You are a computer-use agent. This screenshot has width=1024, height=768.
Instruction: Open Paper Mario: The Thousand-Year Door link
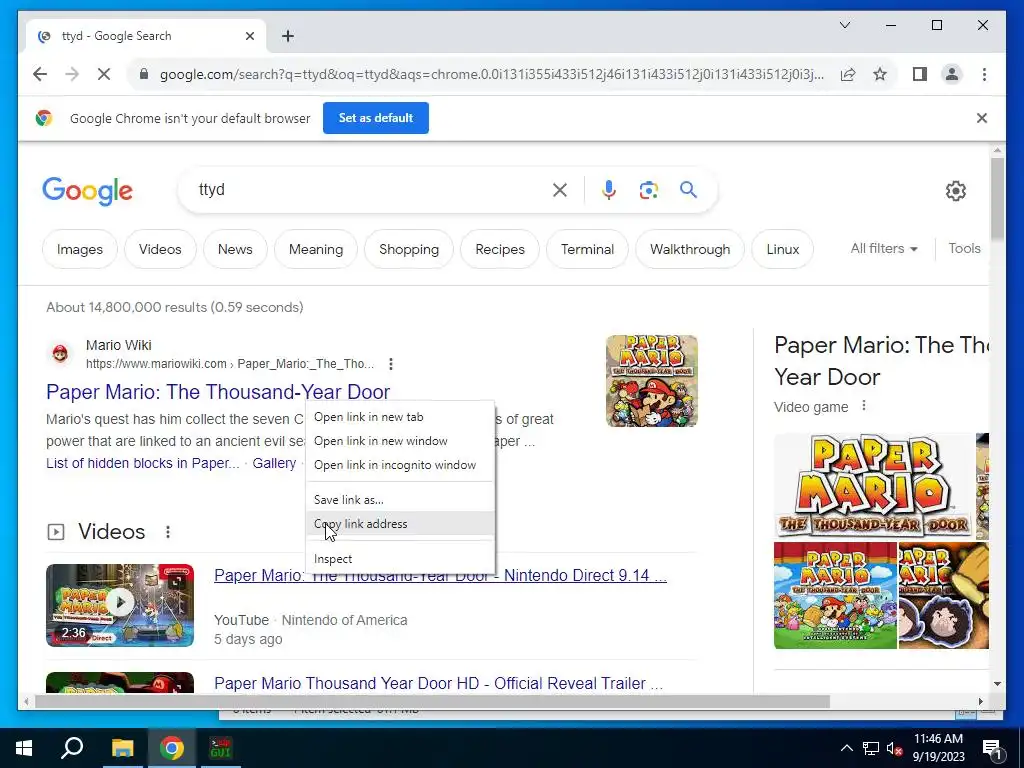pyautogui.click(x=218, y=391)
